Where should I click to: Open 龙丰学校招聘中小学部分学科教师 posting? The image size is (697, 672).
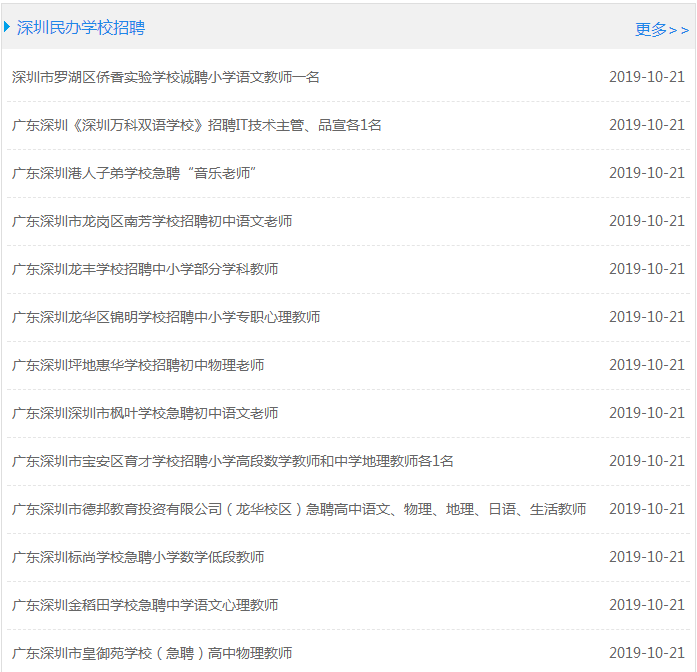pyautogui.click(x=145, y=269)
